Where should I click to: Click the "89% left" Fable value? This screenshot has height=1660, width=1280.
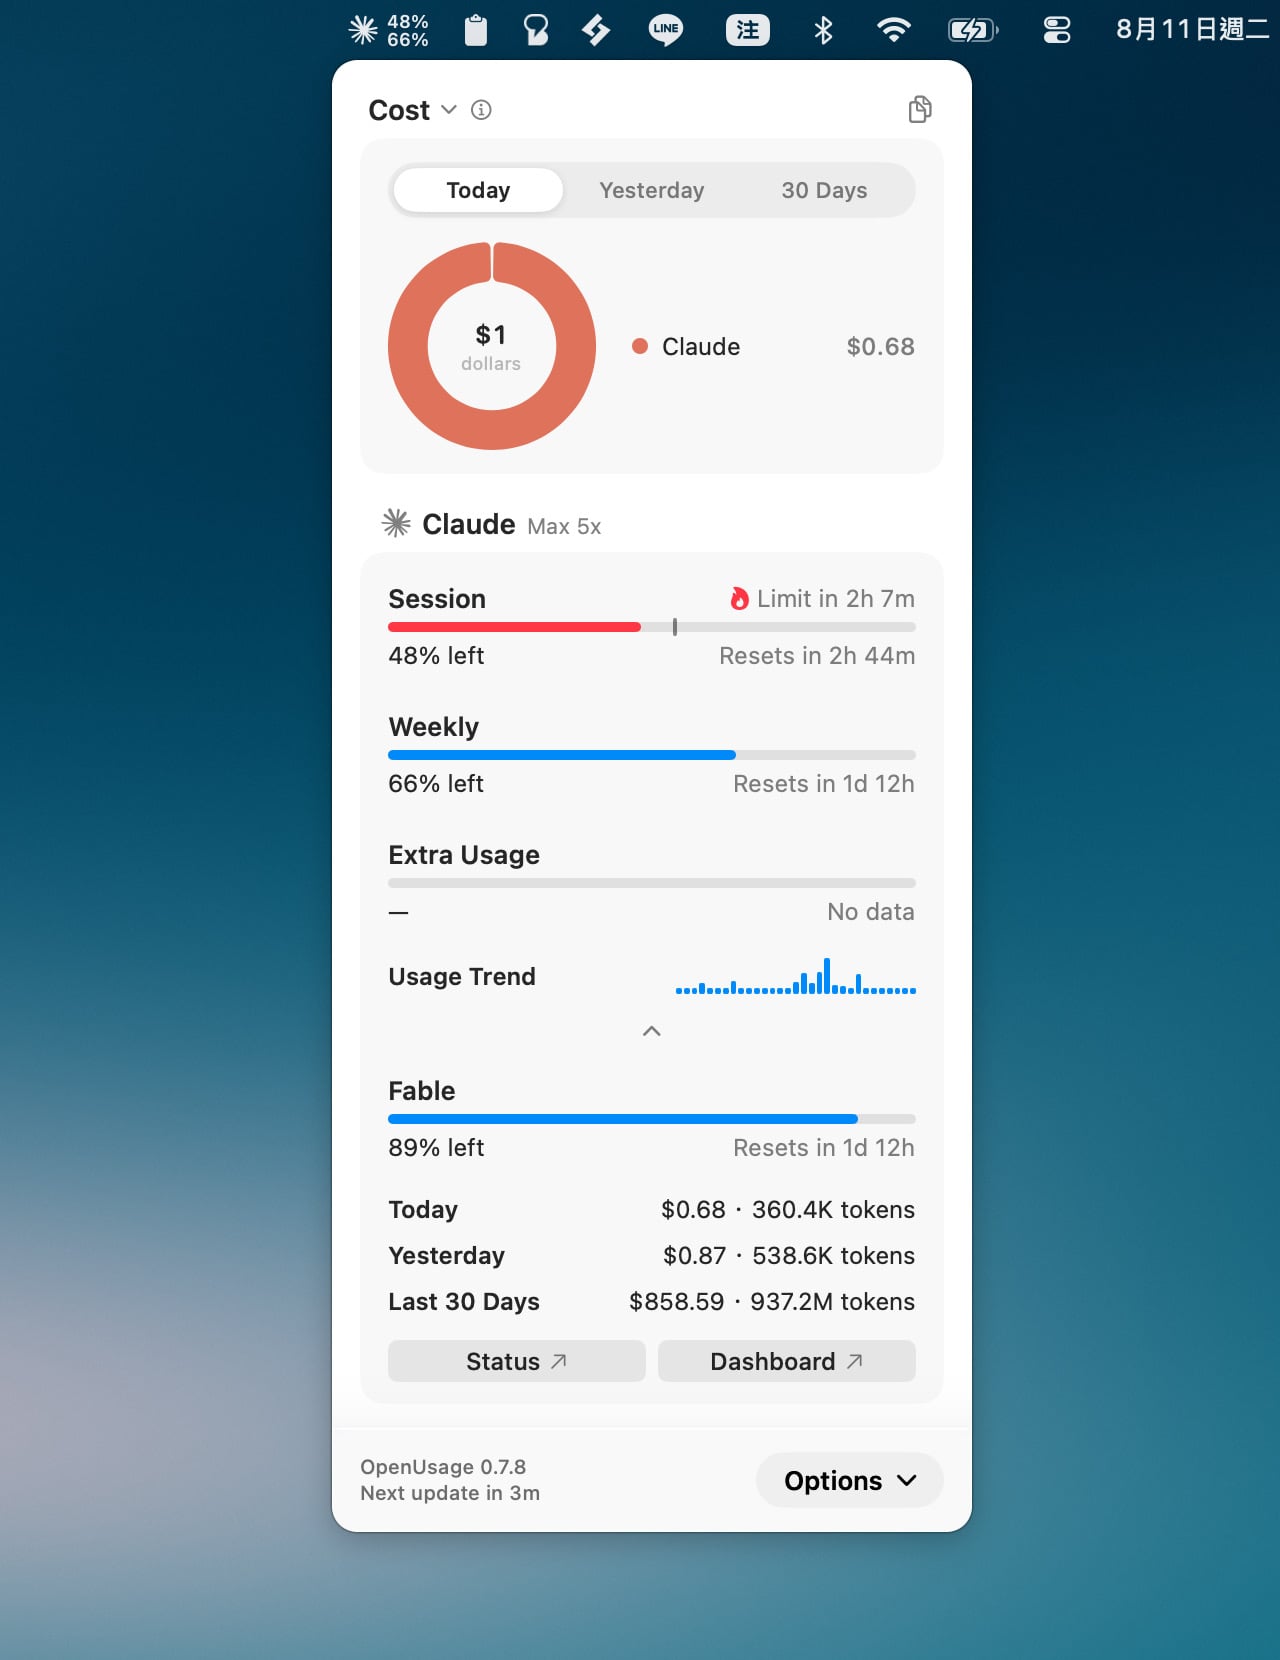pos(436,1148)
